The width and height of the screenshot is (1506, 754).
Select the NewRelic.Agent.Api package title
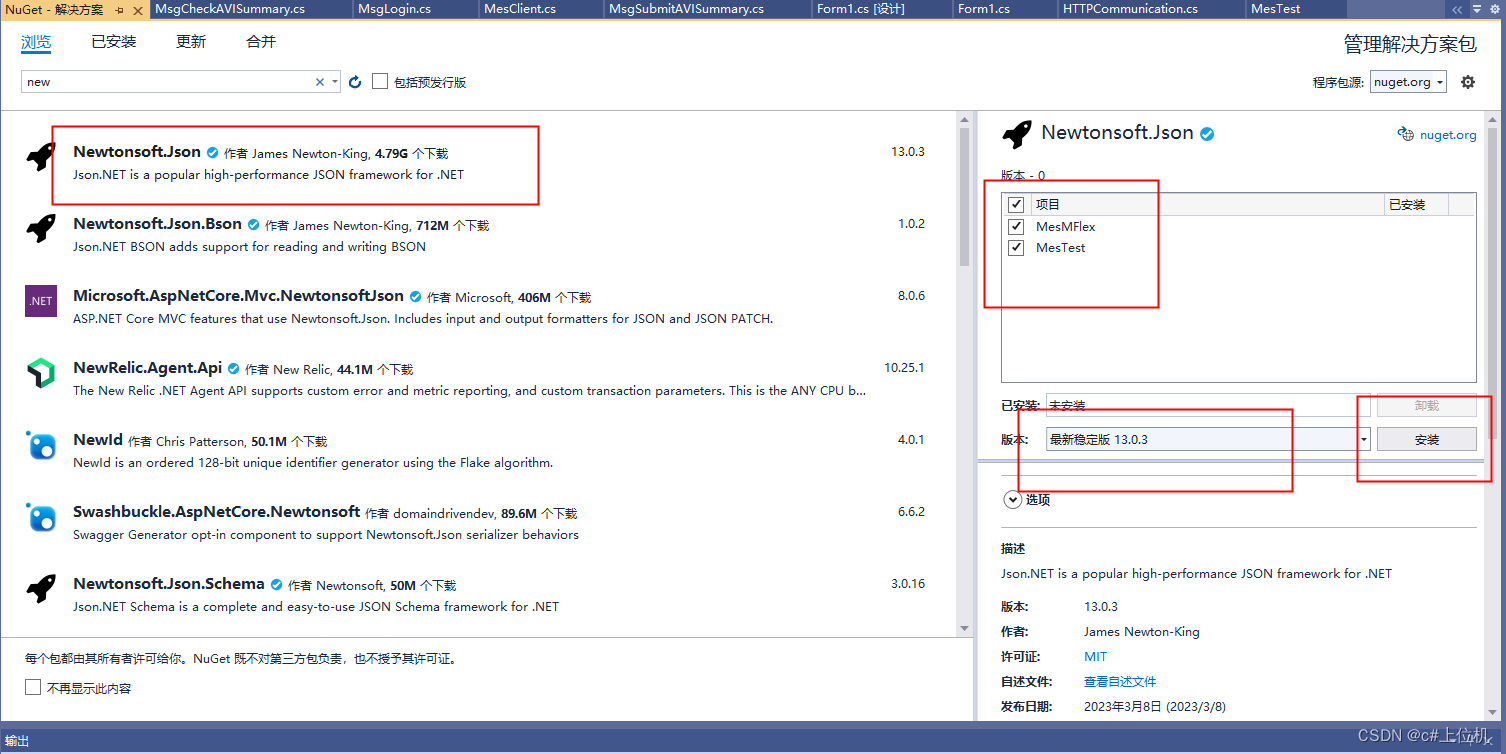pyautogui.click(x=148, y=368)
